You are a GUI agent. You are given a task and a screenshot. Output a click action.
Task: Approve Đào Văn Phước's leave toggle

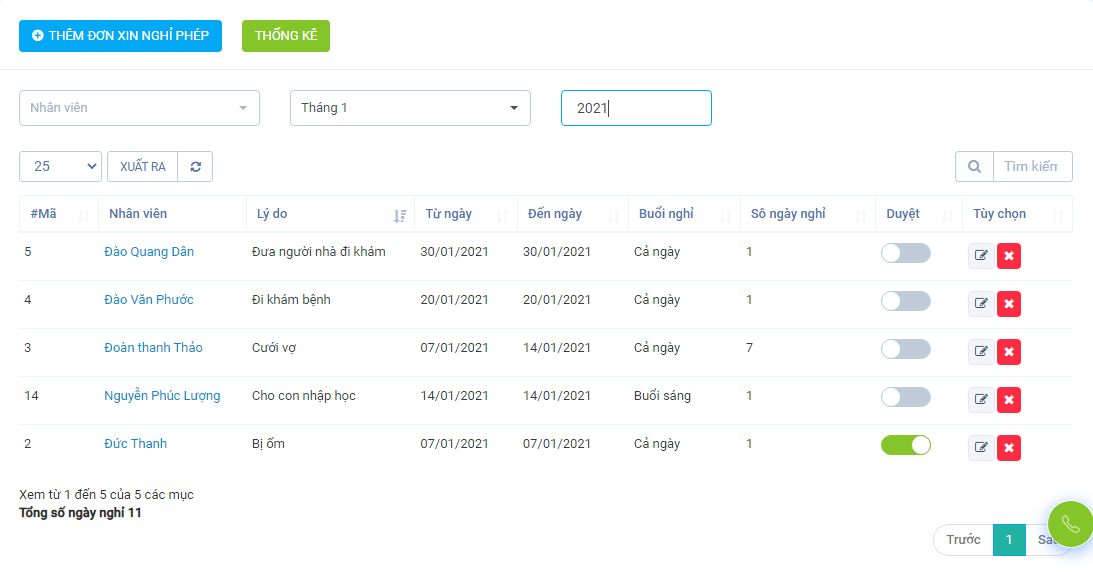(x=905, y=301)
